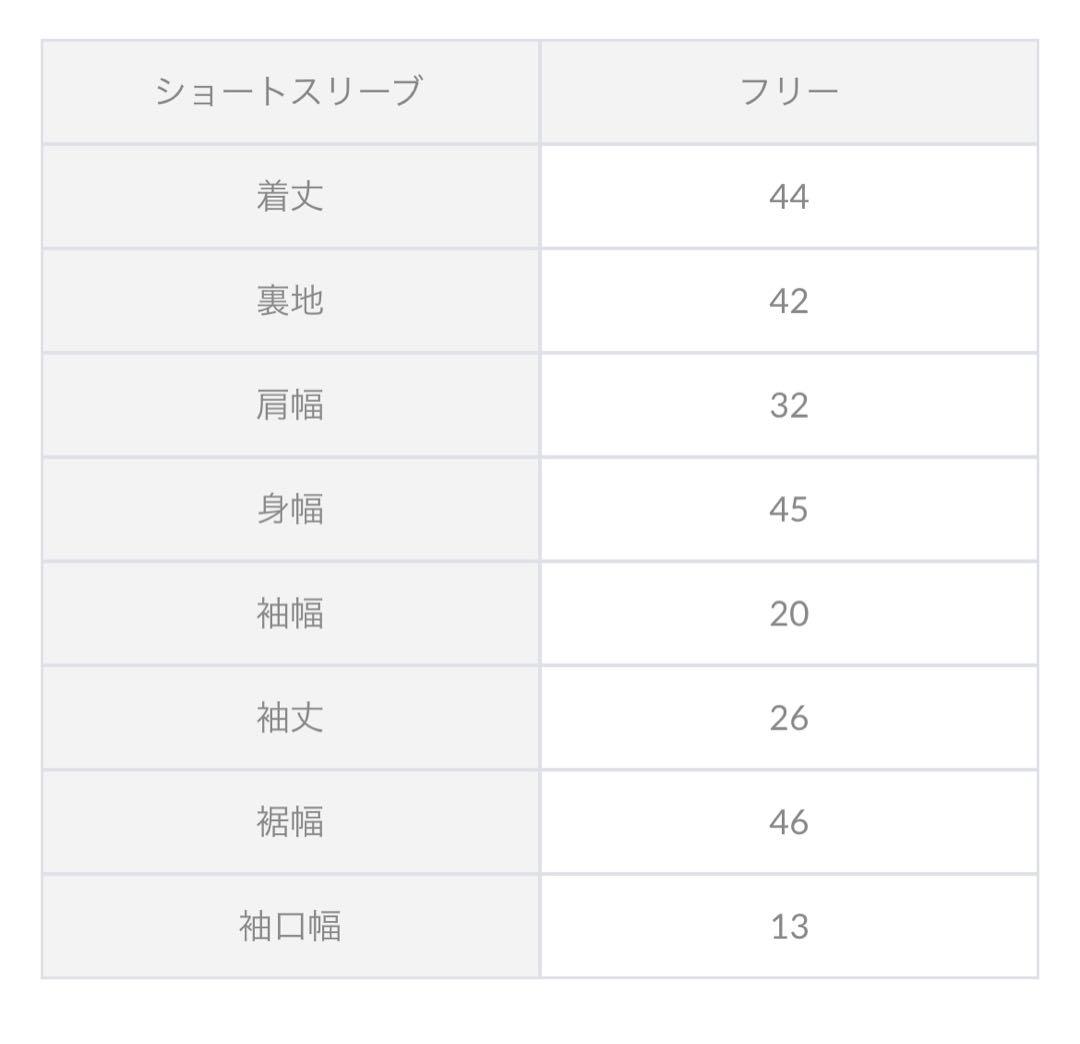Click the 着丈 value 44

pyautogui.click(x=789, y=197)
